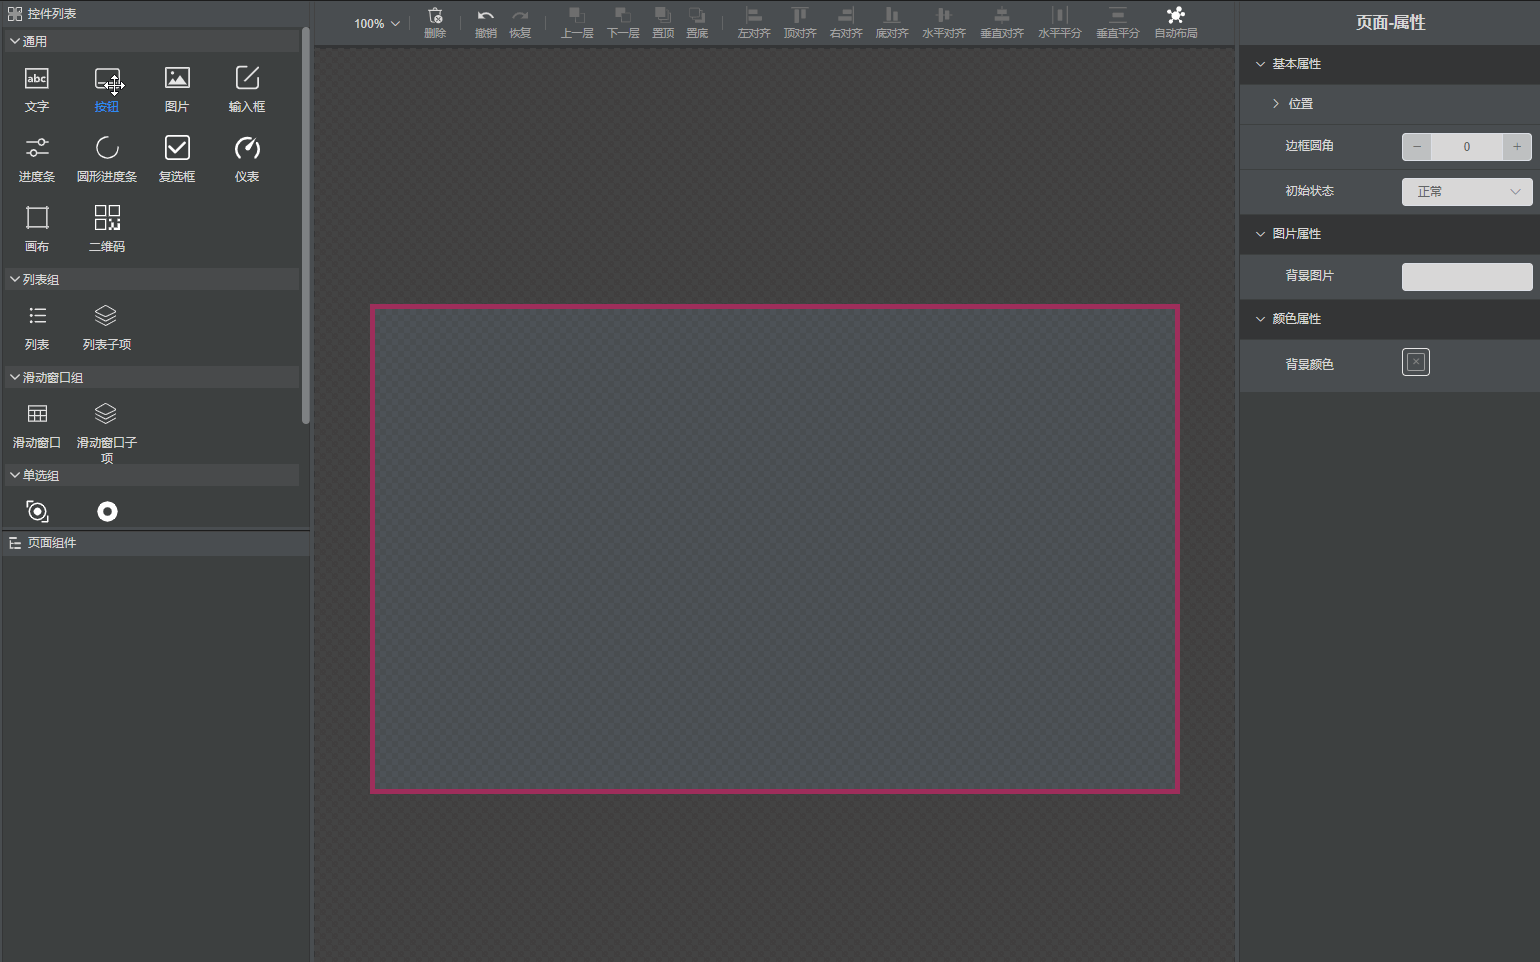The width and height of the screenshot is (1540, 962).
Task: Select the radio group widget icon
Action: coord(37,511)
